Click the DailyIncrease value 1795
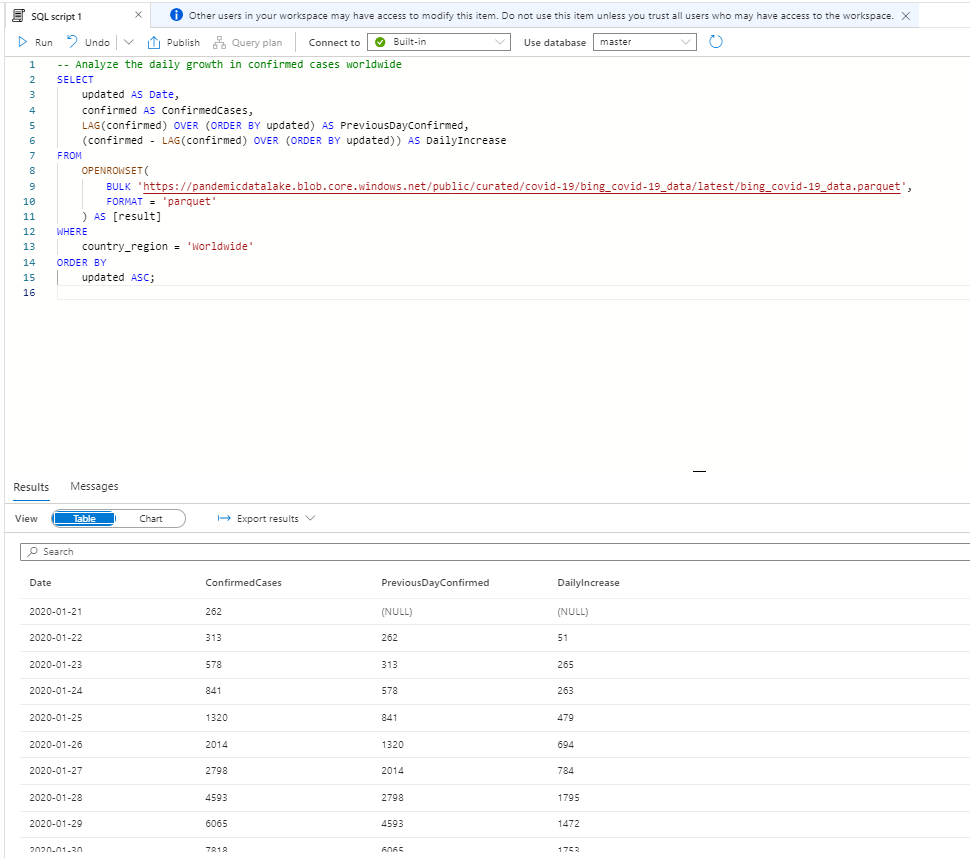Screen dimensions: 970x858 [x=569, y=797]
